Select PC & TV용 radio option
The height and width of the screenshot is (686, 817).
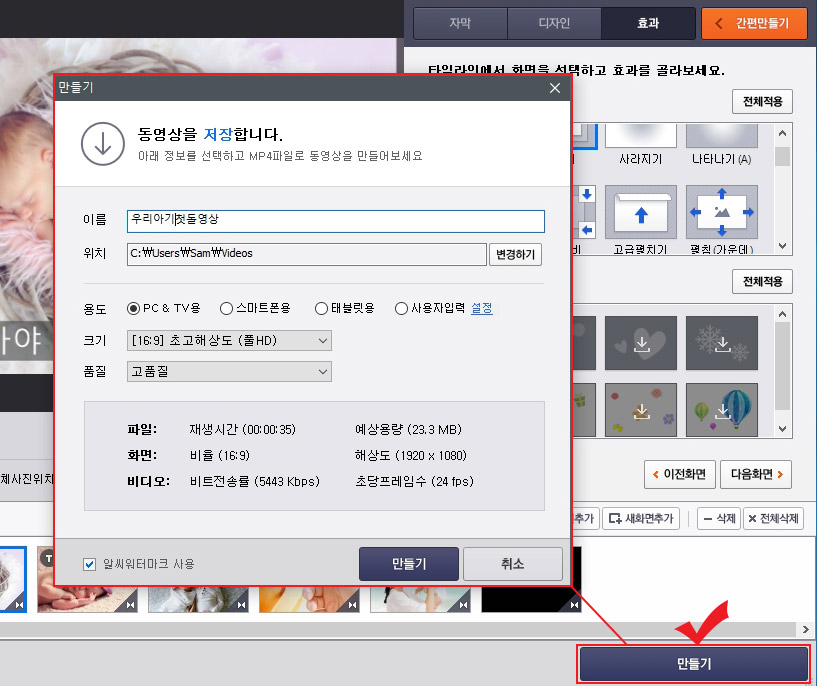pos(133,308)
